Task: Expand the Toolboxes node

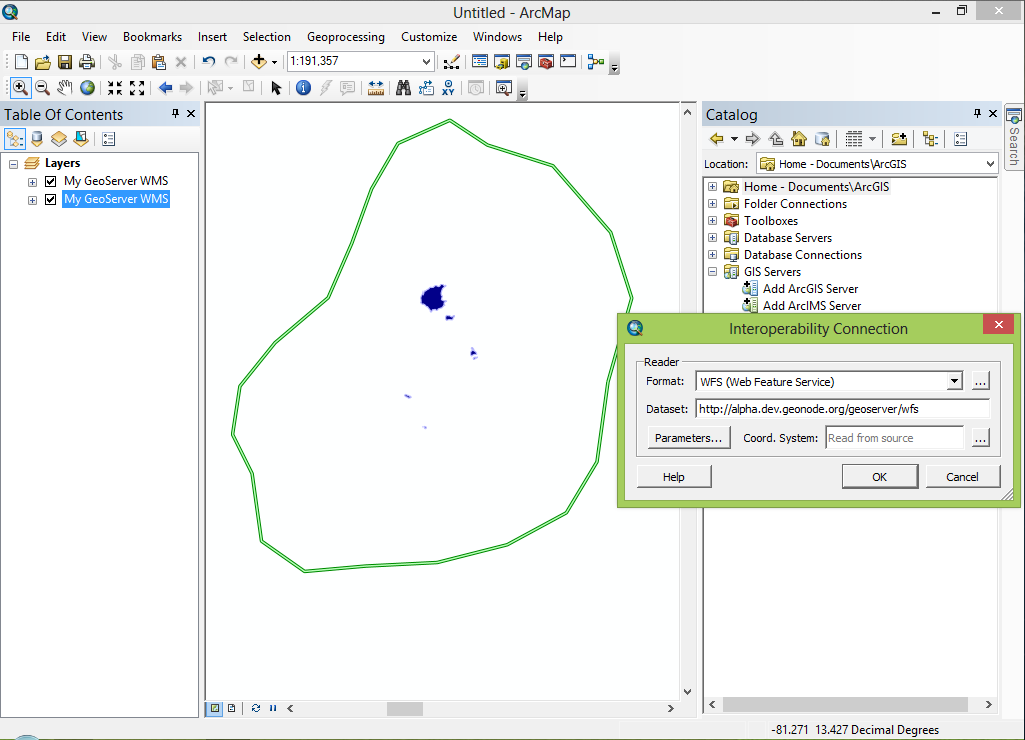Action: tap(713, 220)
